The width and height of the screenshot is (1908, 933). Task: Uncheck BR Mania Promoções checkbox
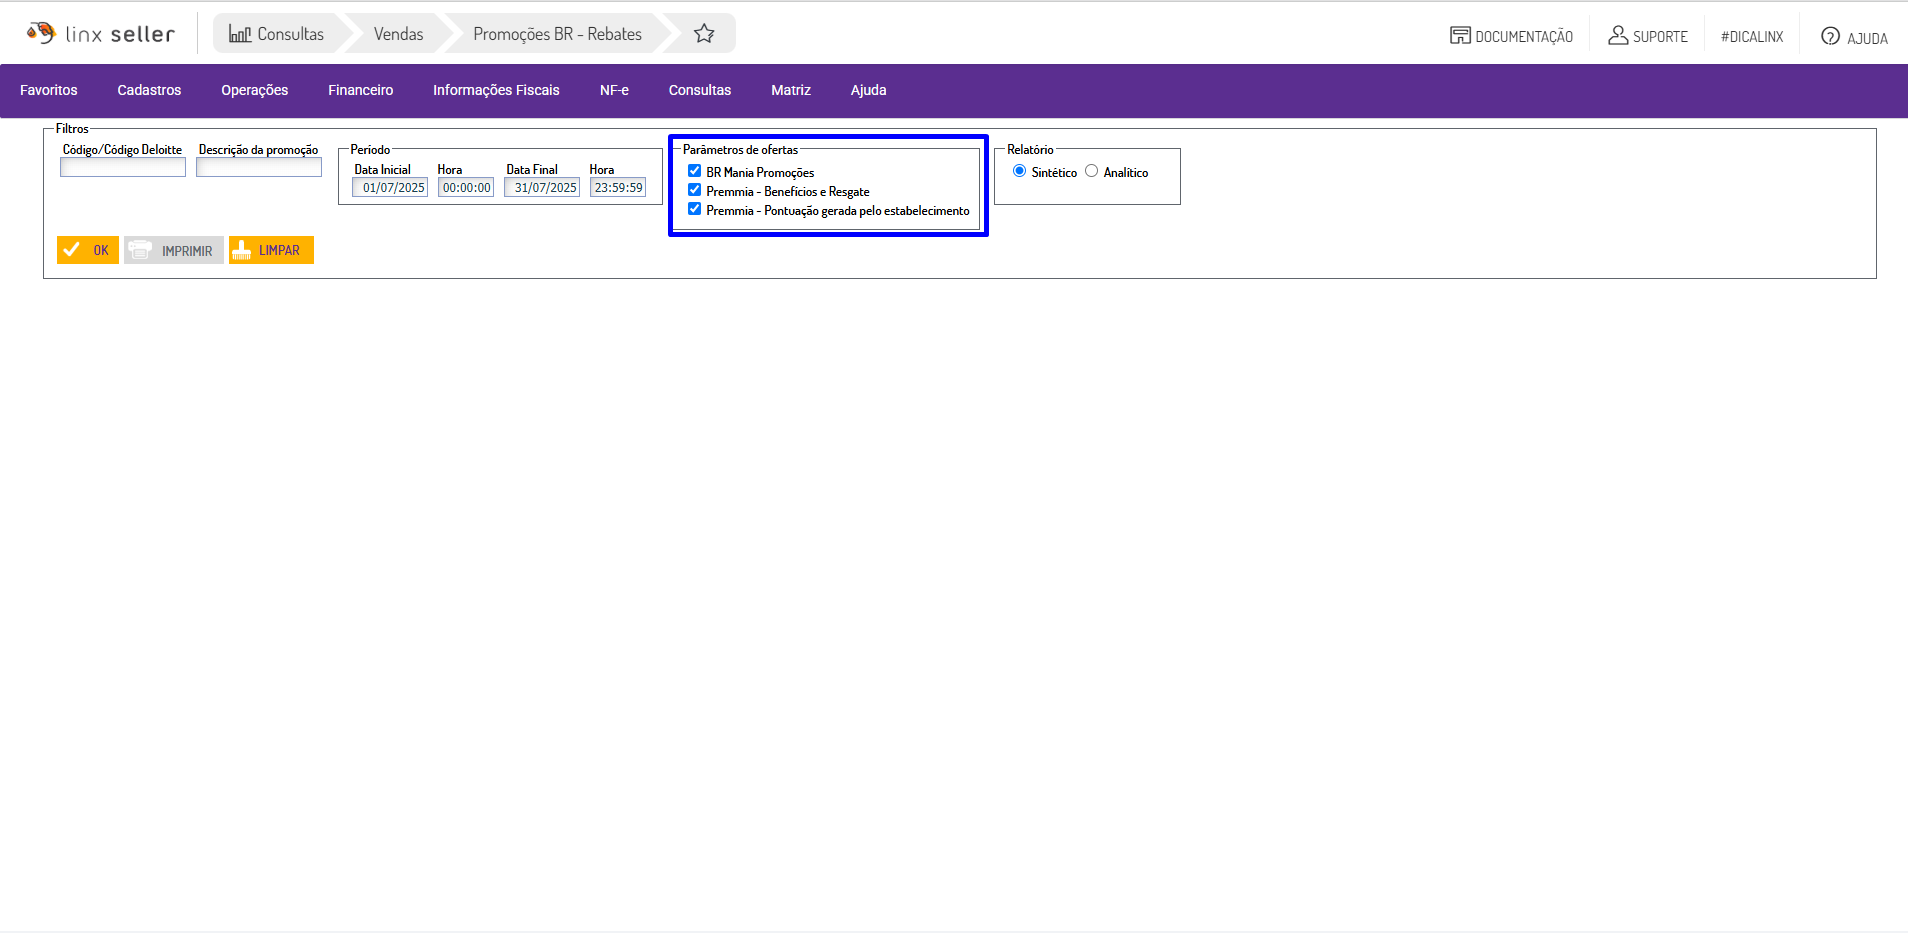point(694,171)
